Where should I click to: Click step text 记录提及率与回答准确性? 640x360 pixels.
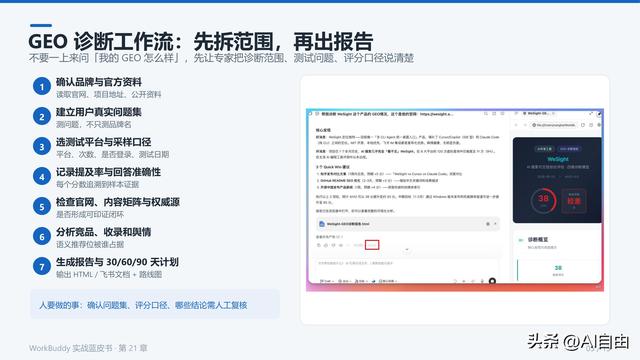109,172
